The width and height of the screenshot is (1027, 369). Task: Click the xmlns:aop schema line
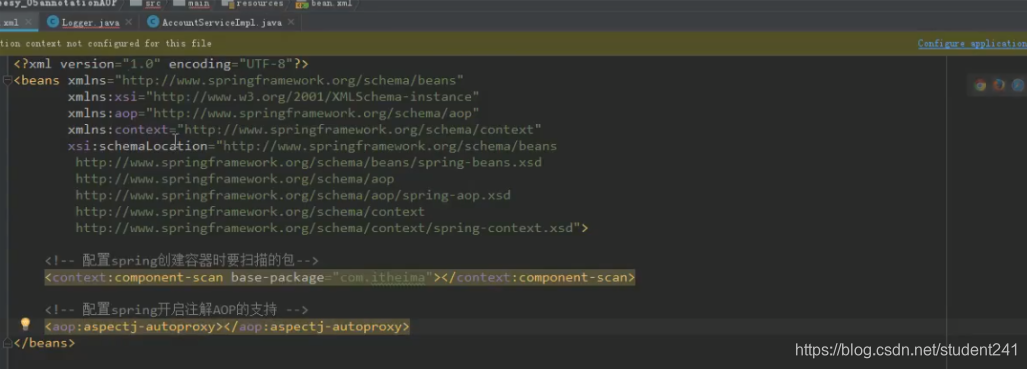click(274, 113)
